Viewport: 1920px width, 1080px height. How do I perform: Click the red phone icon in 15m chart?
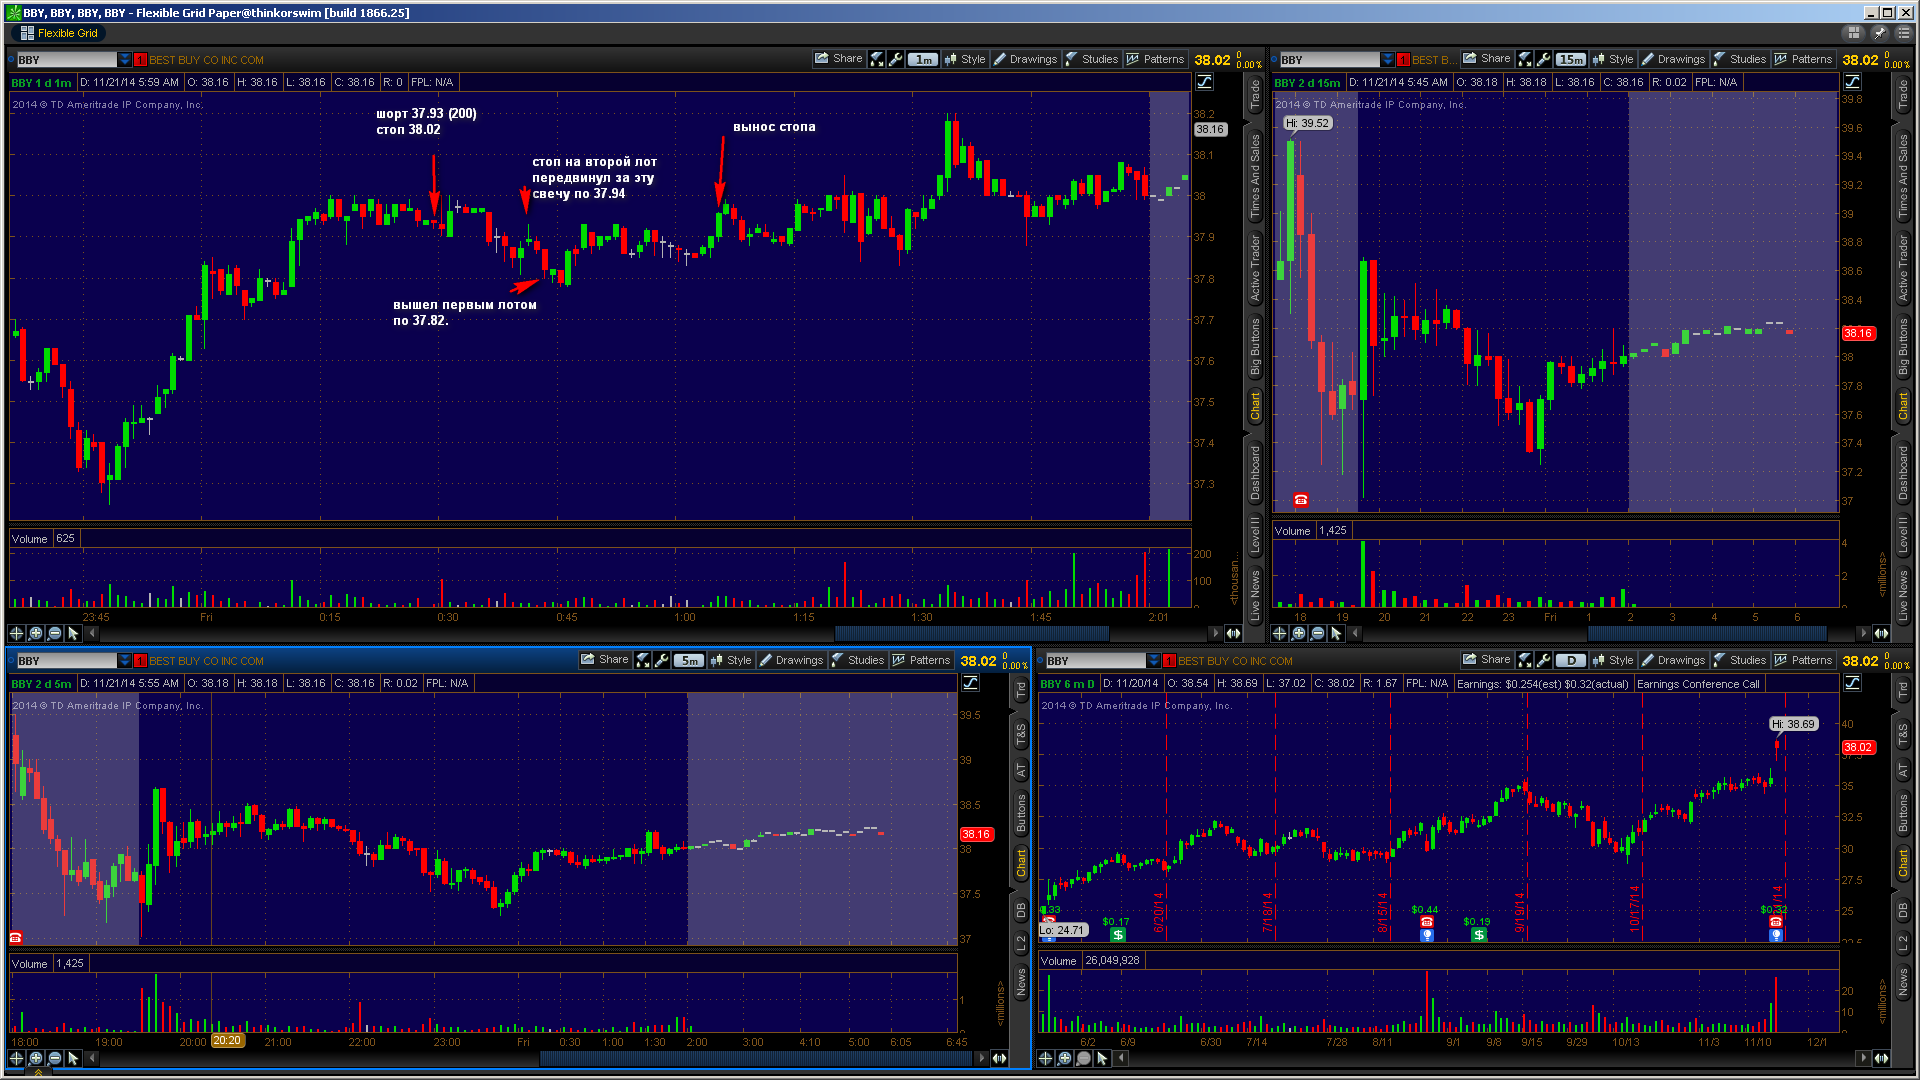[1301, 499]
